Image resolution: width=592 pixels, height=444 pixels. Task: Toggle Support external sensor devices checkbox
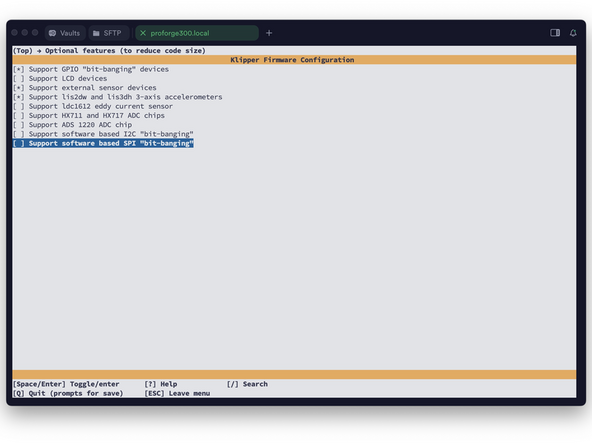(x=18, y=88)
